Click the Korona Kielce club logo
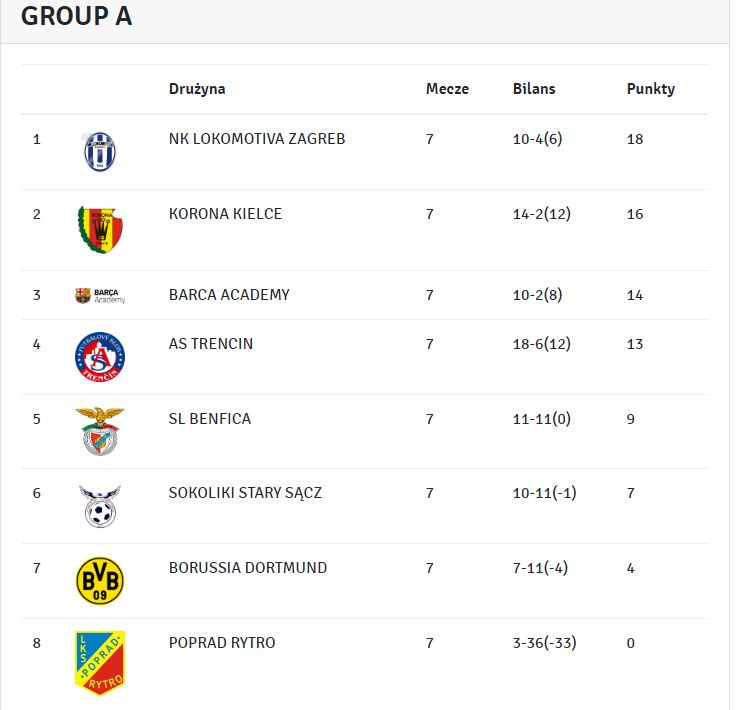The image size is (738, 710). (100, 230)
